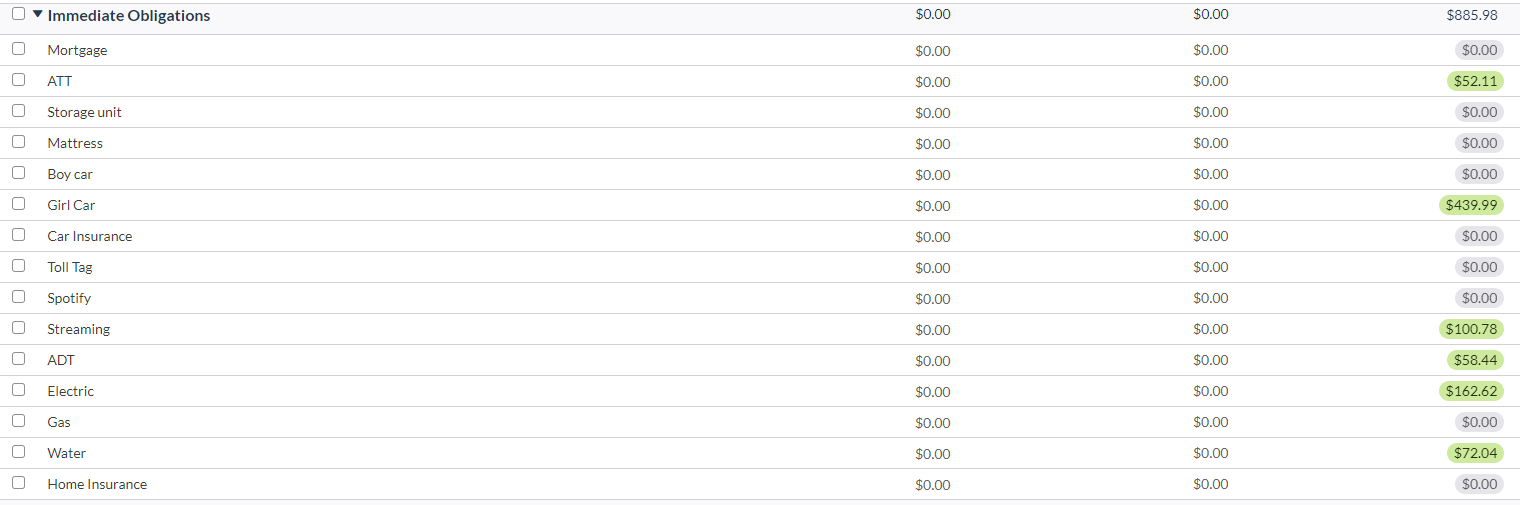Tick the Immediate Obligations group checkbox
The height and width of the screenshot is (505, 1520).
coord(18,14)
